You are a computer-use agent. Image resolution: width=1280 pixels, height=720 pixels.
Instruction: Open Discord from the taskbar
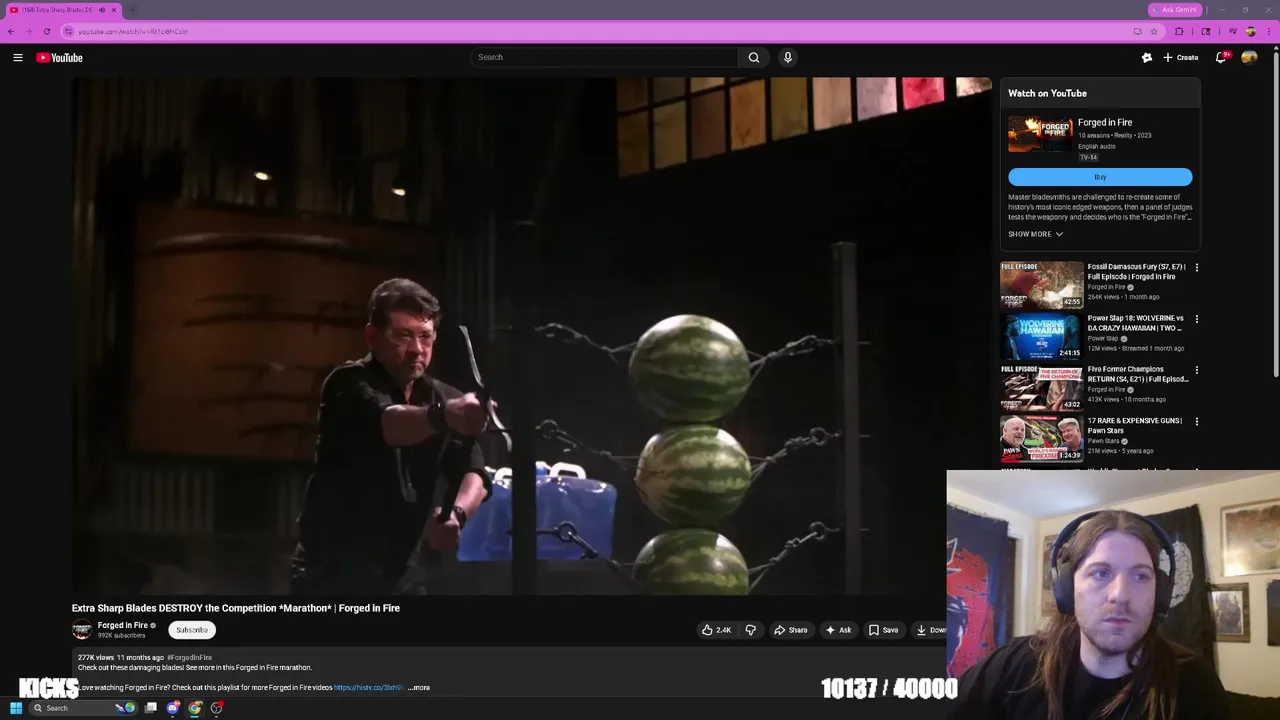tap(173, 708)
